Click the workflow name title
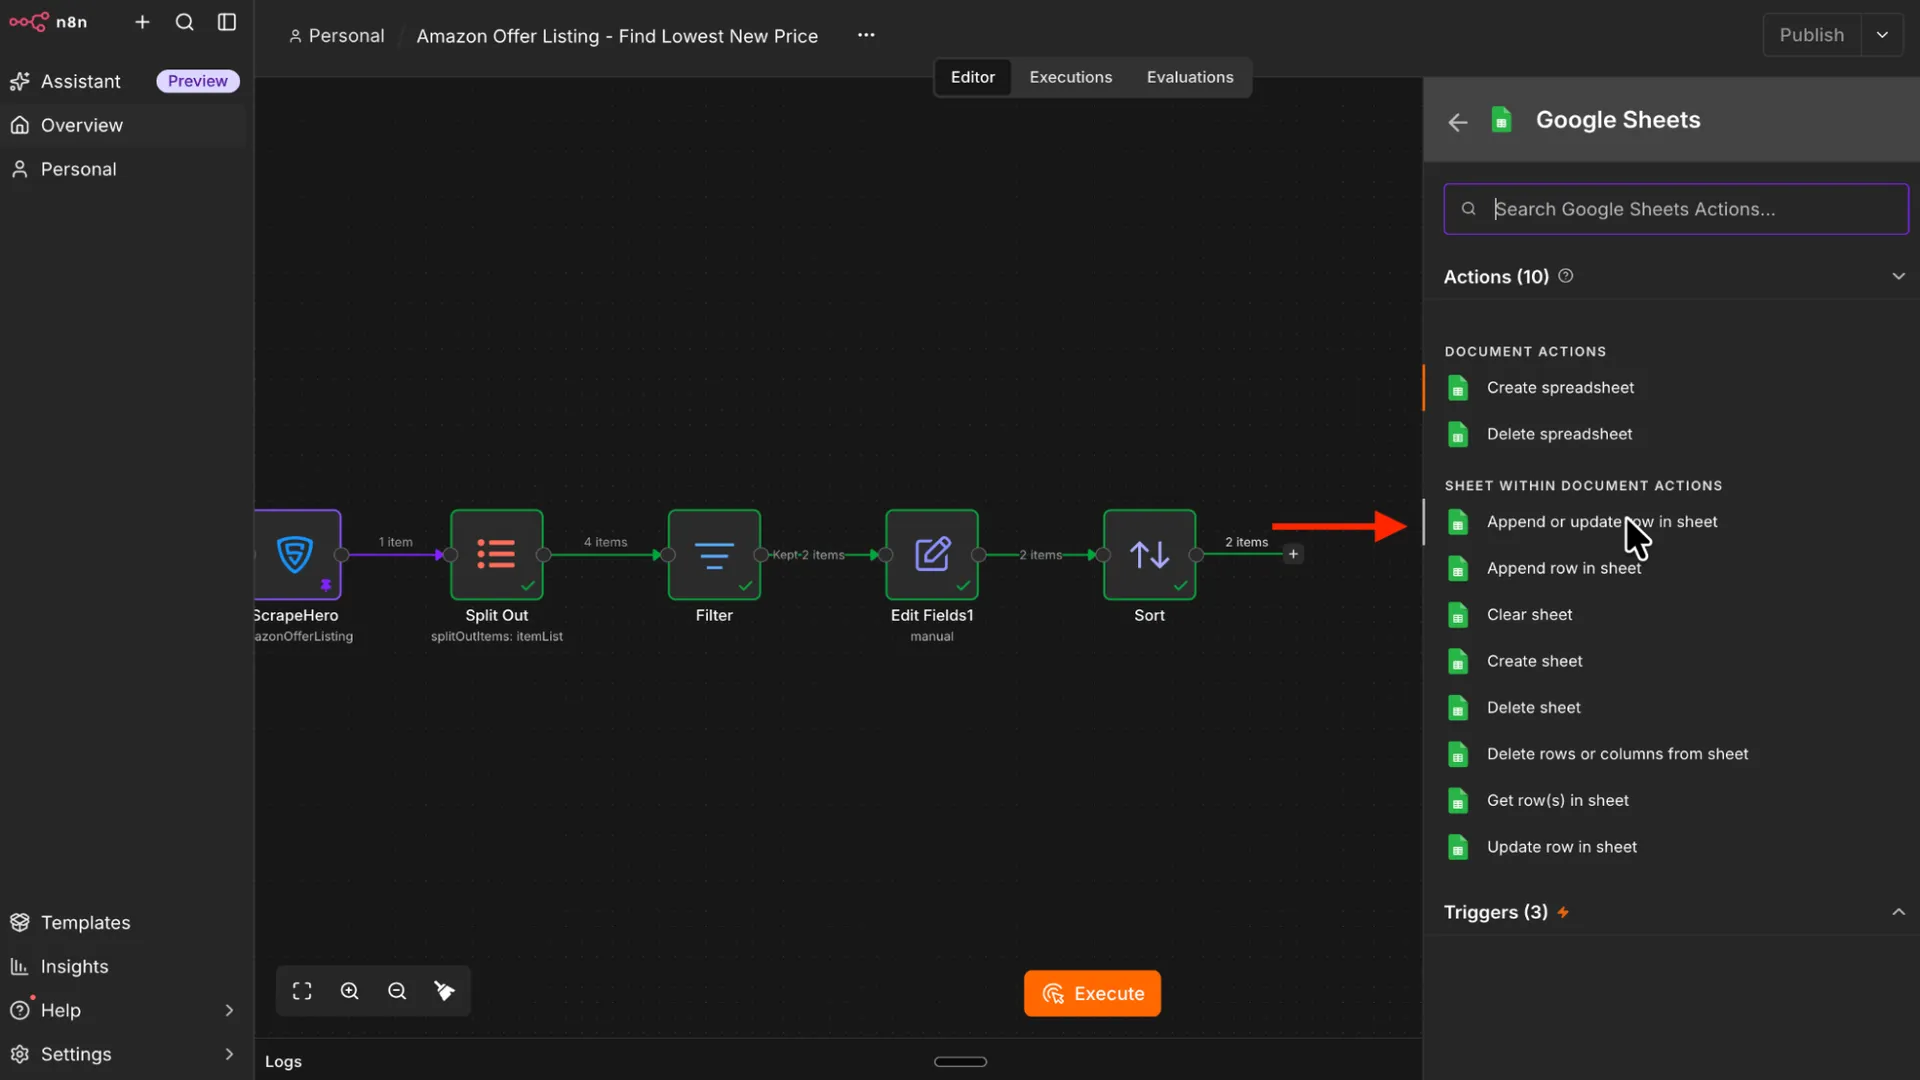The height and width of the screenshot is (1080, 1920). click(617, 36)
